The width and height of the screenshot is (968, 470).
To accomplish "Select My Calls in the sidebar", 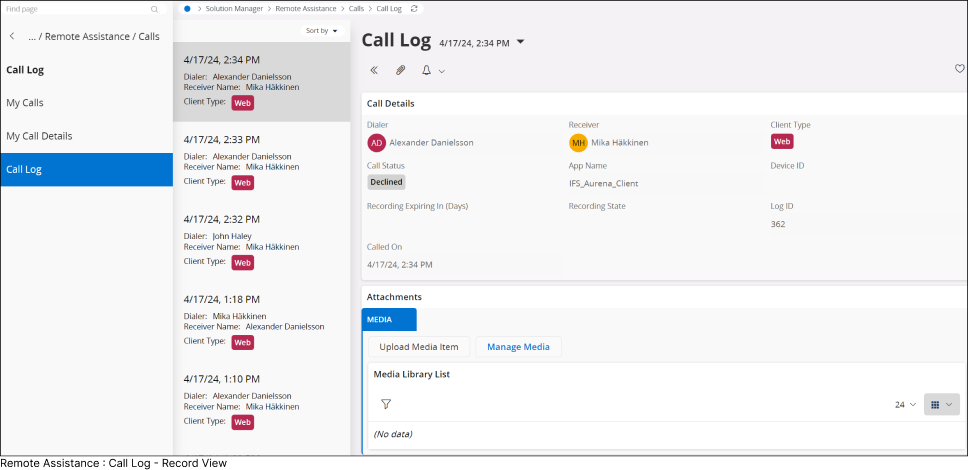I will (x=25, y=103).
